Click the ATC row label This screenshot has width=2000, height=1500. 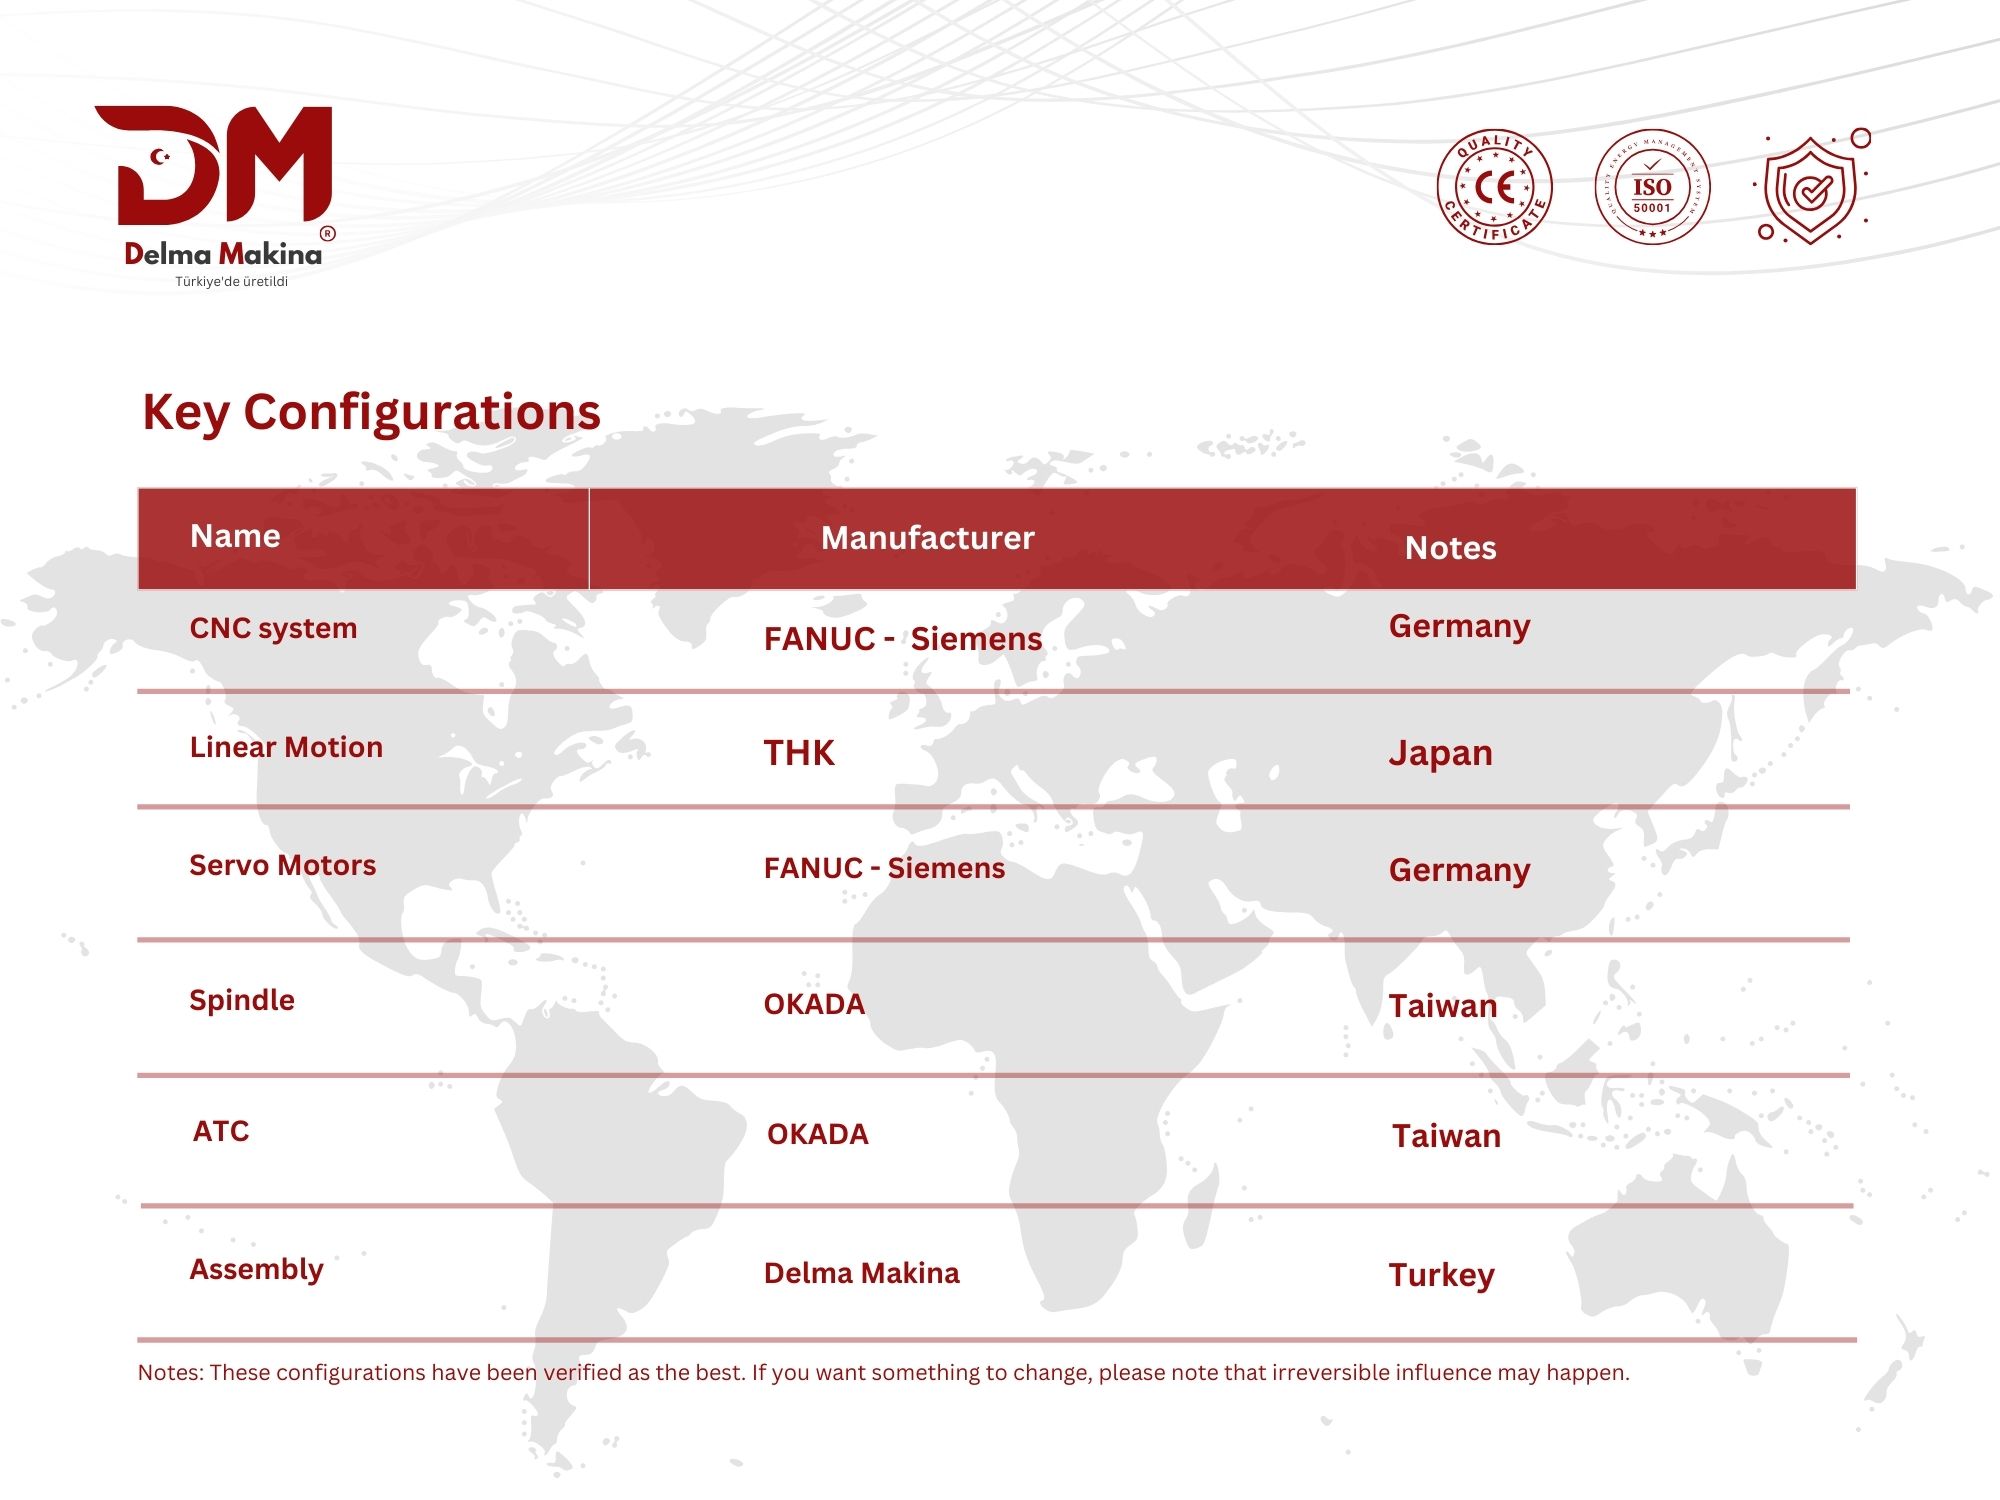tap(221, 1131)
